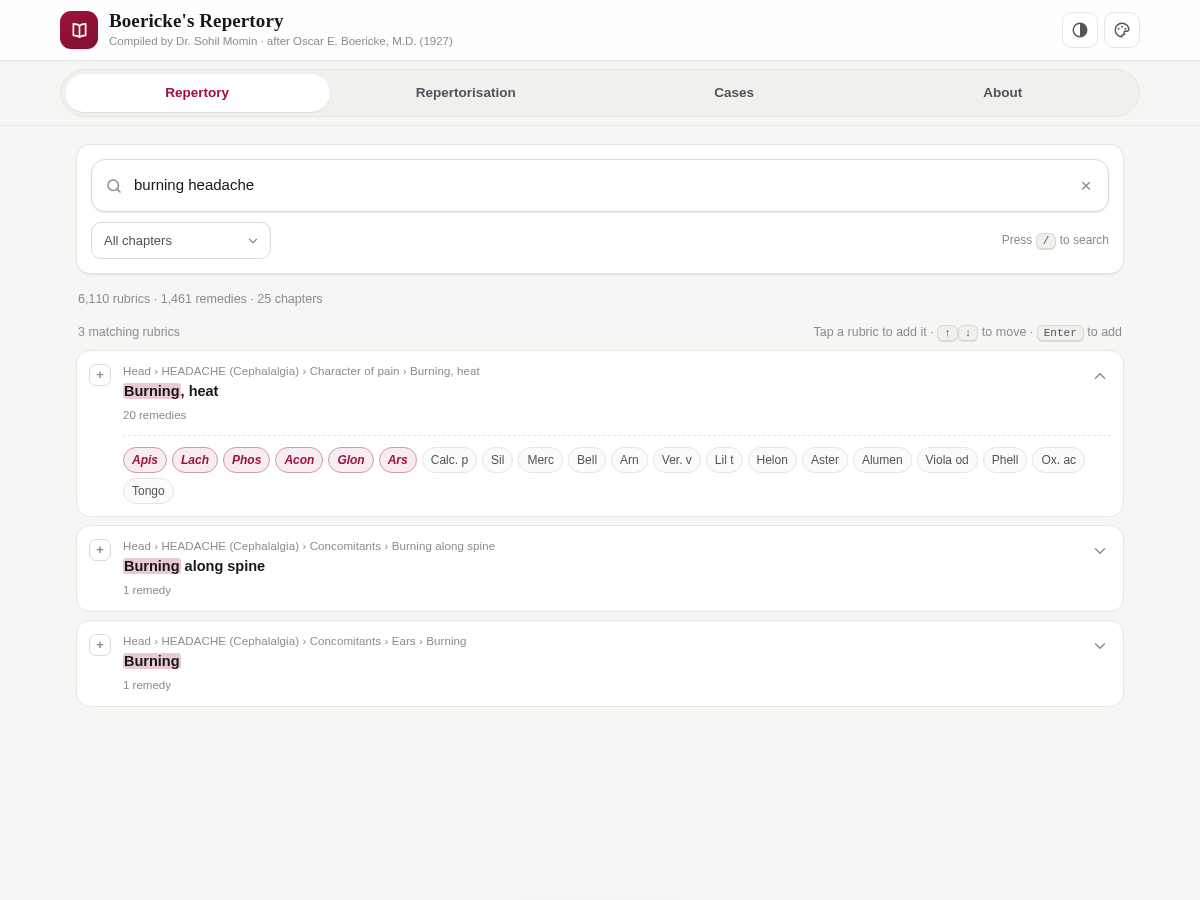Select the Phos remedy chip
The image size is (1200, 900).
point(247,460)
